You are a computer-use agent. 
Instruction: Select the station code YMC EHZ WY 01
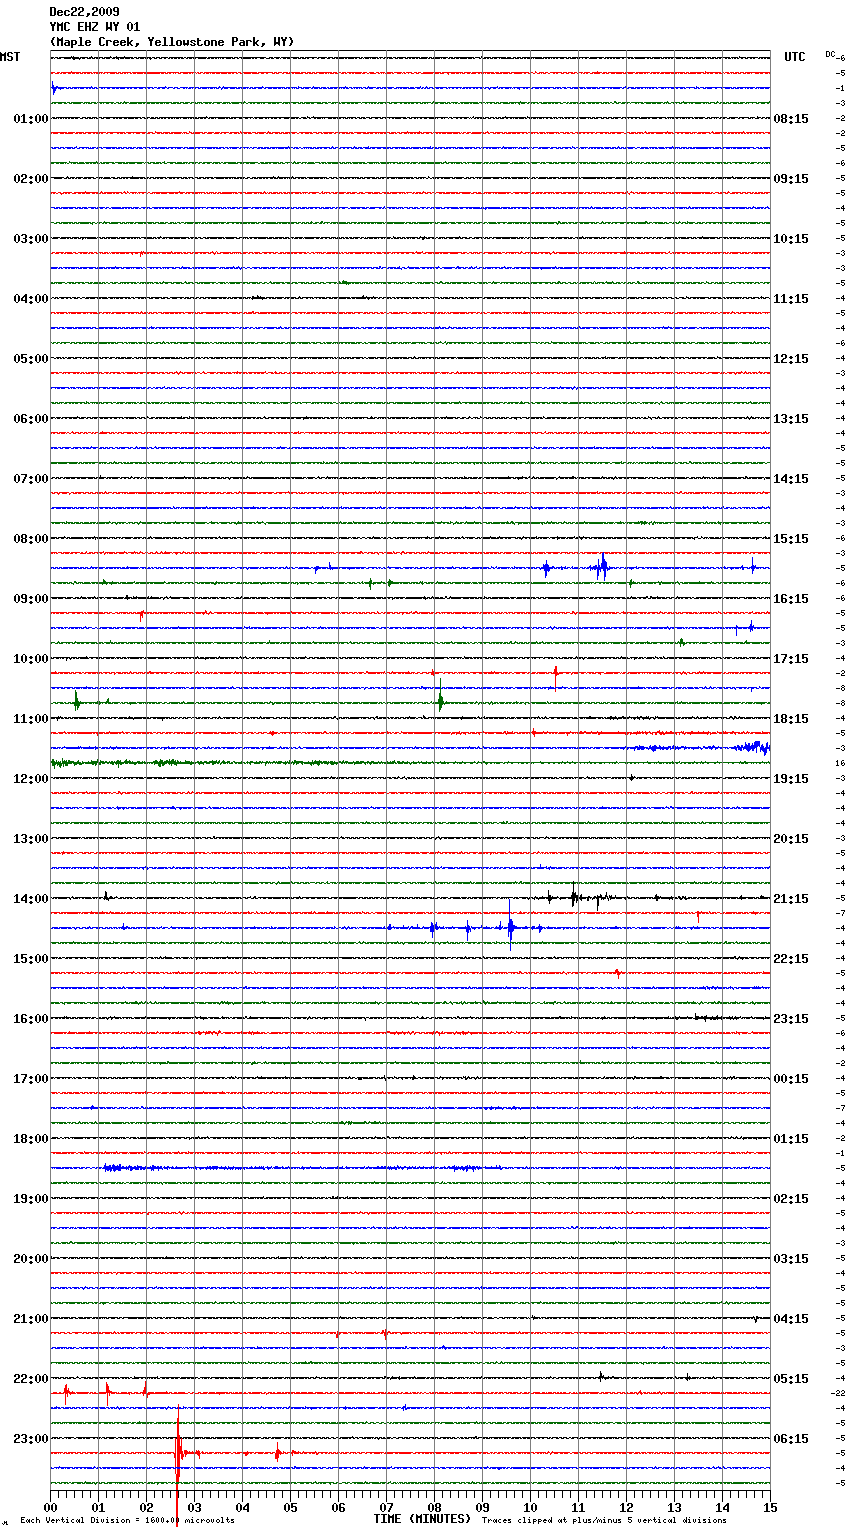click(x=95, y=27)
